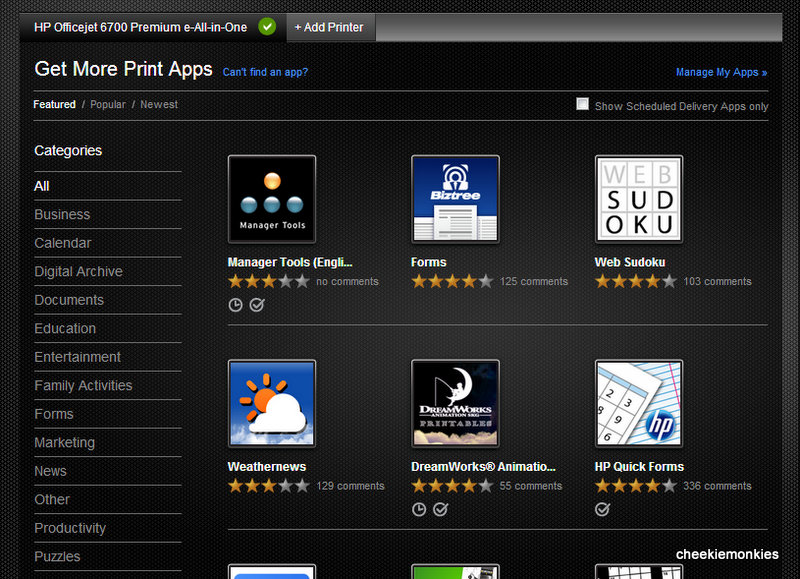
Task: Open the DreamWorks Printables app icon
Action: 455,404
